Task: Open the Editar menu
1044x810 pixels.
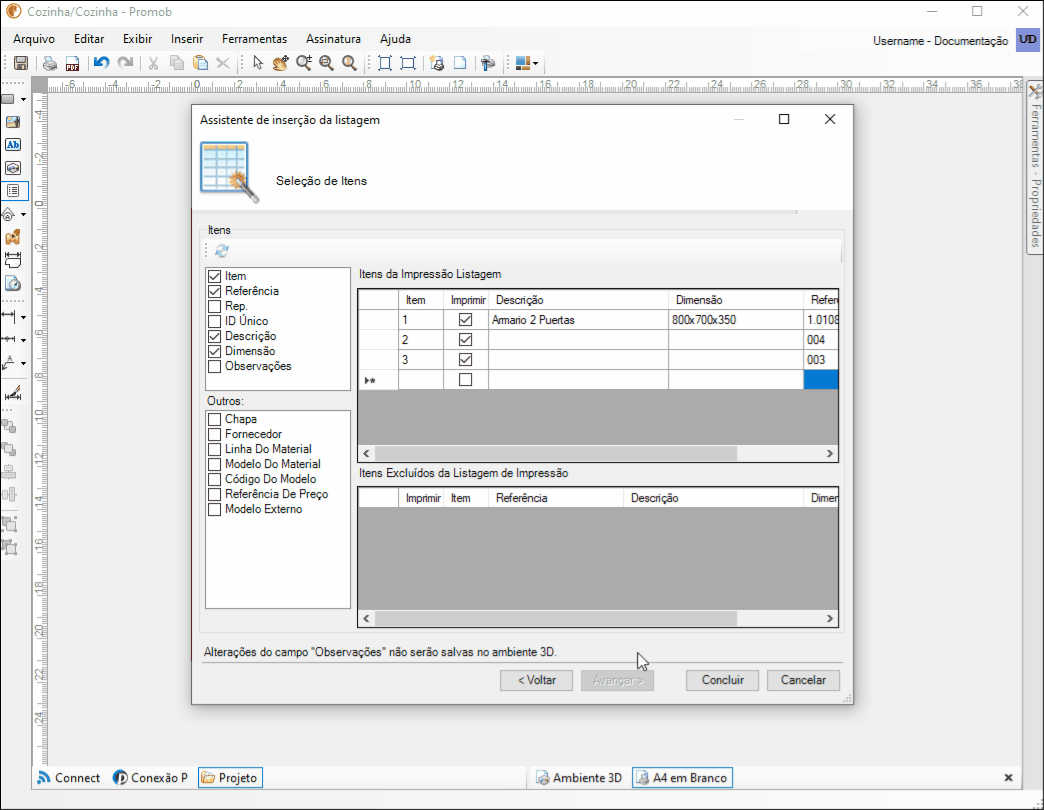Action: [x=89, y=39]
